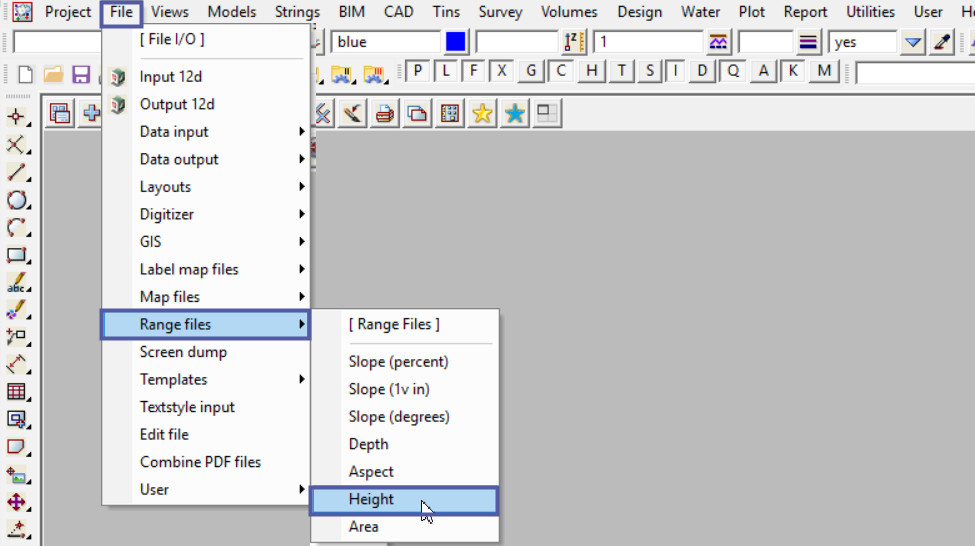This screenshot has height=546, width=975.
Task: Click the grid settings icon in view toolbar
Action: pyautogui.click(x=450, y=113)
